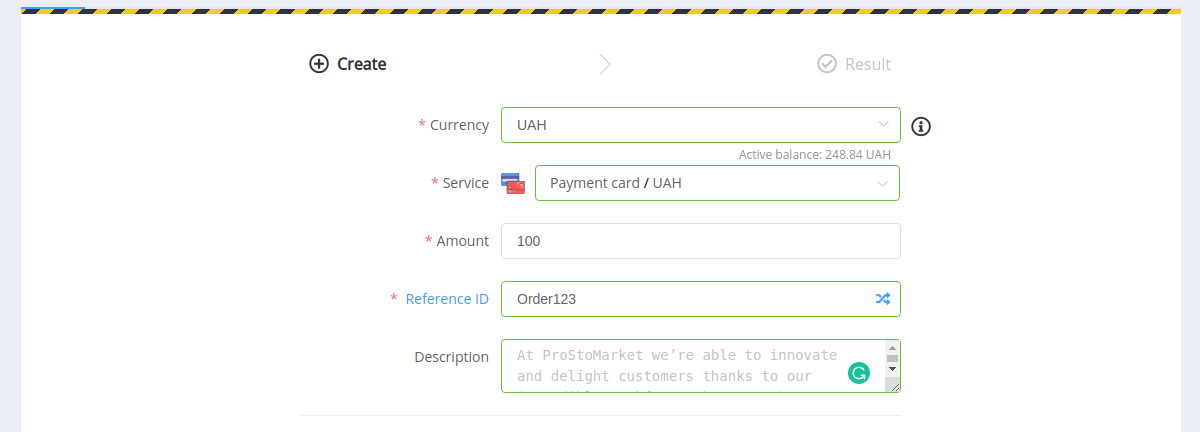
Task: Open the Service dropdown Payment card / UAH
Action: click(x=717, y=183)
